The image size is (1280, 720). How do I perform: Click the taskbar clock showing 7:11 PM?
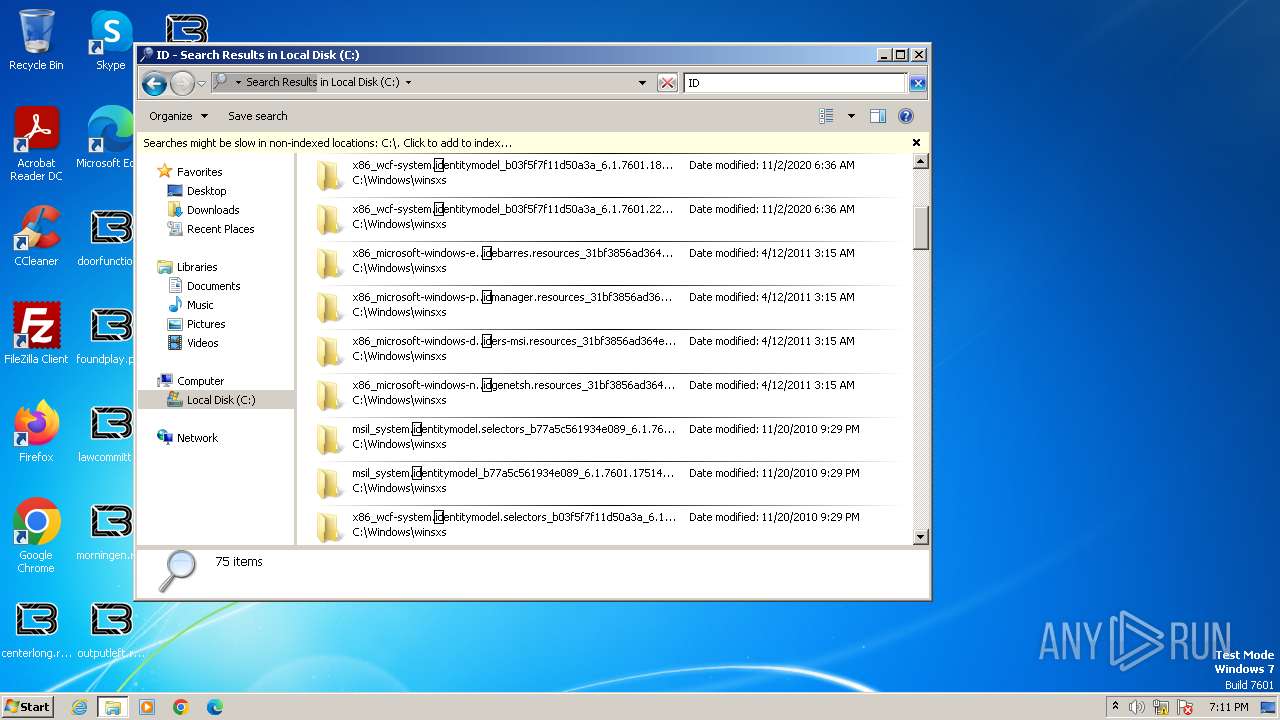(x=1229, y=707)
